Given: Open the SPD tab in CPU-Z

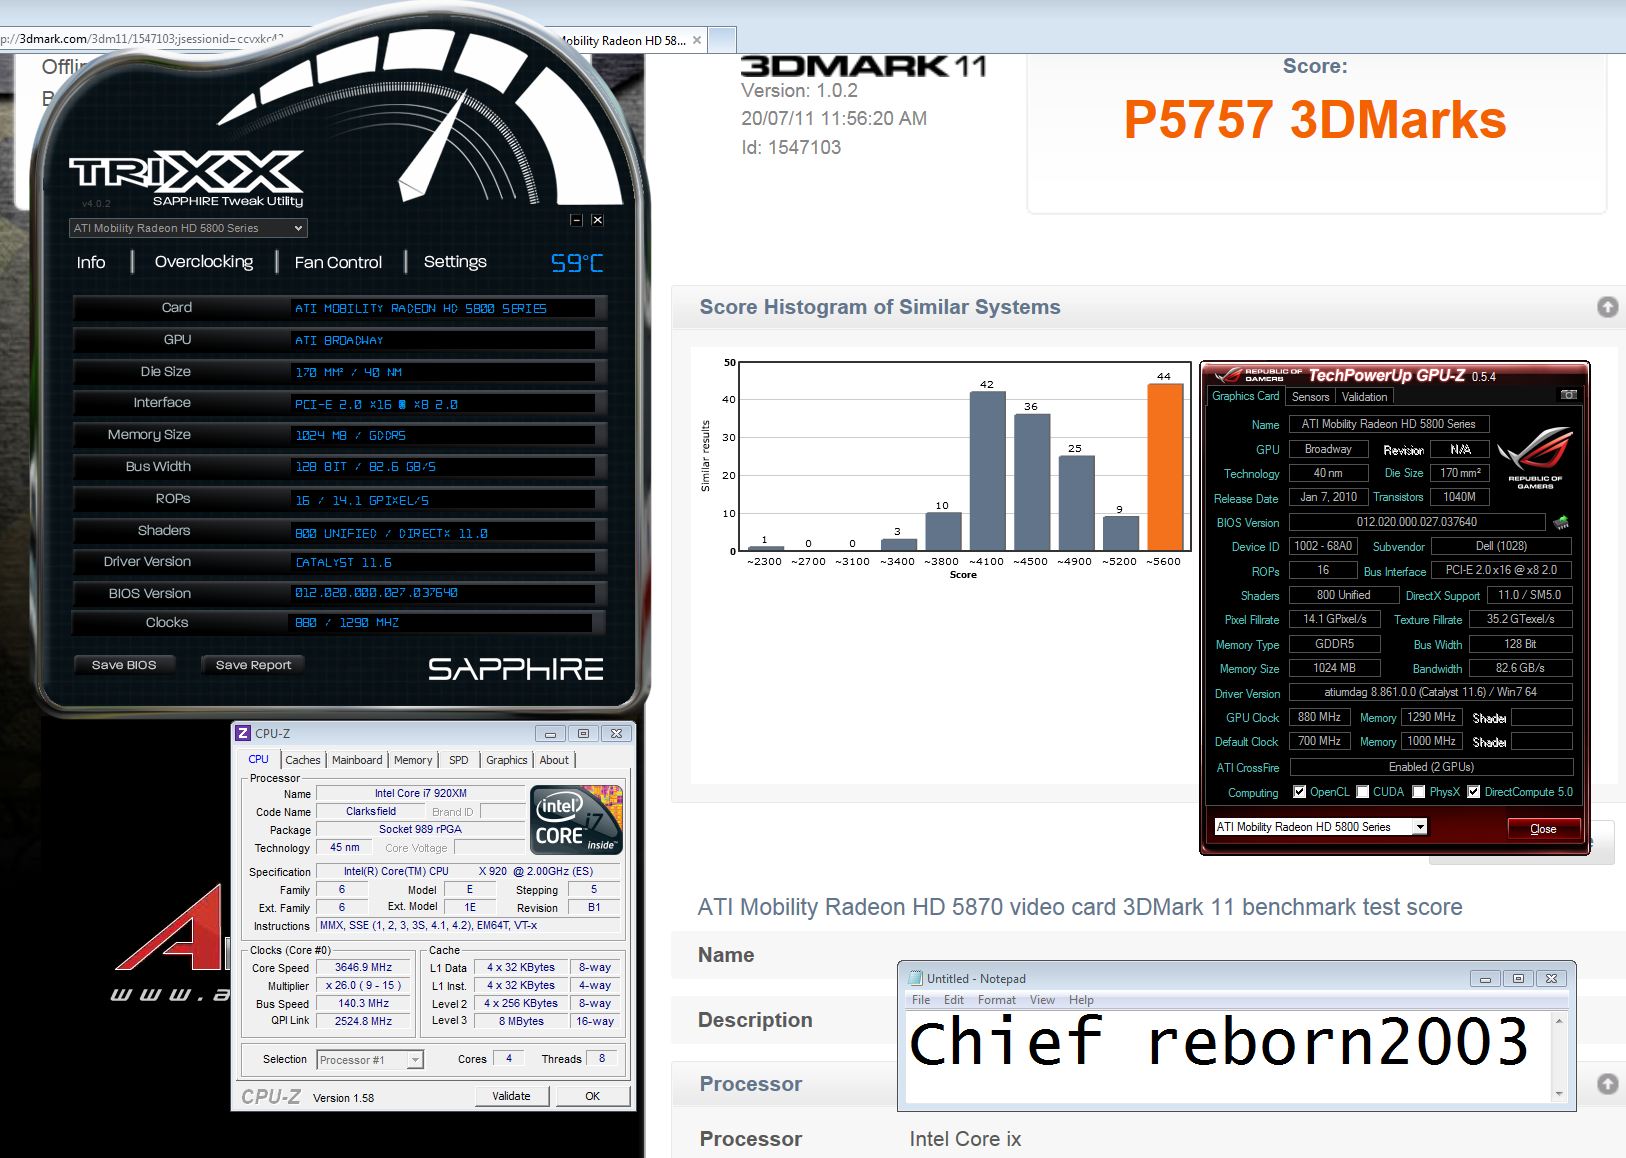Looking at the screenshot, I should [x=459, y=760].
